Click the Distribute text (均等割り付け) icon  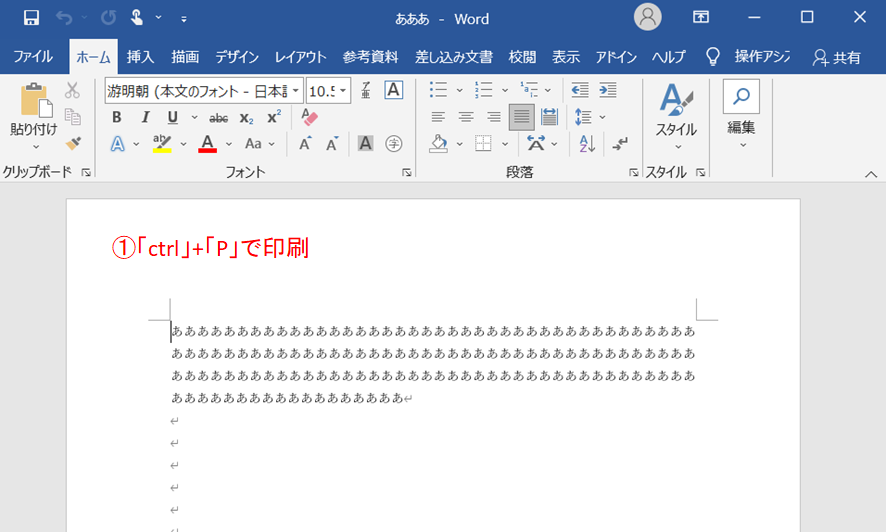pos(549,117)
